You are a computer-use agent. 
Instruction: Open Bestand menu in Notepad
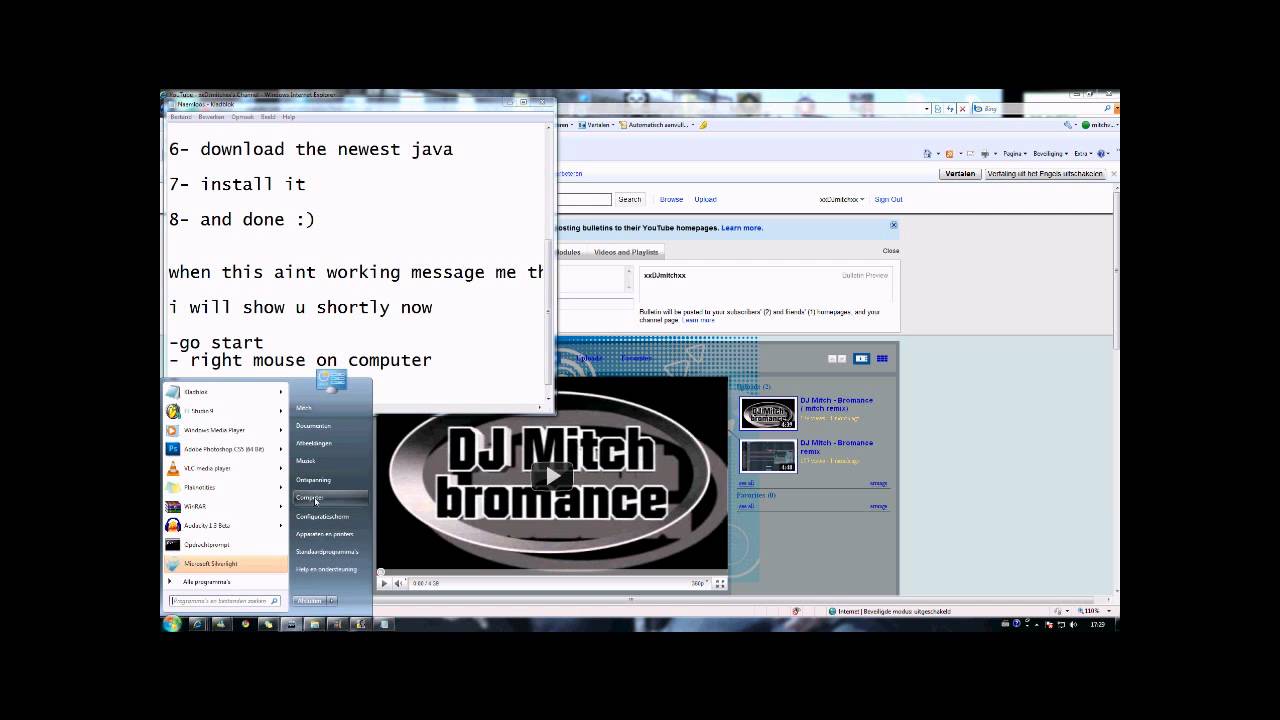pyautogui.click(x=181, y=117)
